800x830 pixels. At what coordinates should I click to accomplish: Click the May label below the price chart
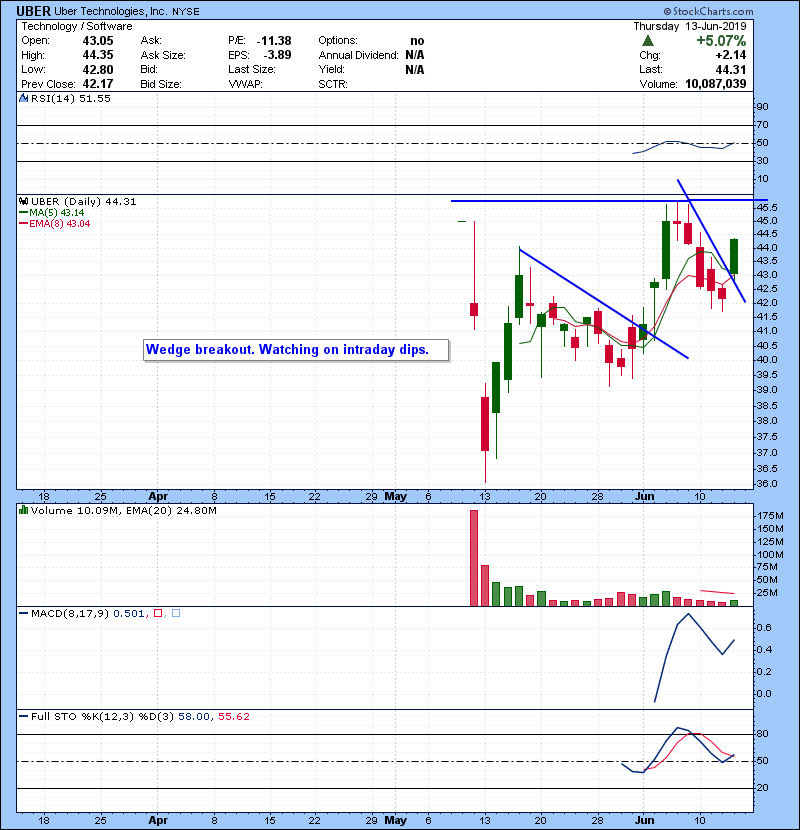[395, 497]
